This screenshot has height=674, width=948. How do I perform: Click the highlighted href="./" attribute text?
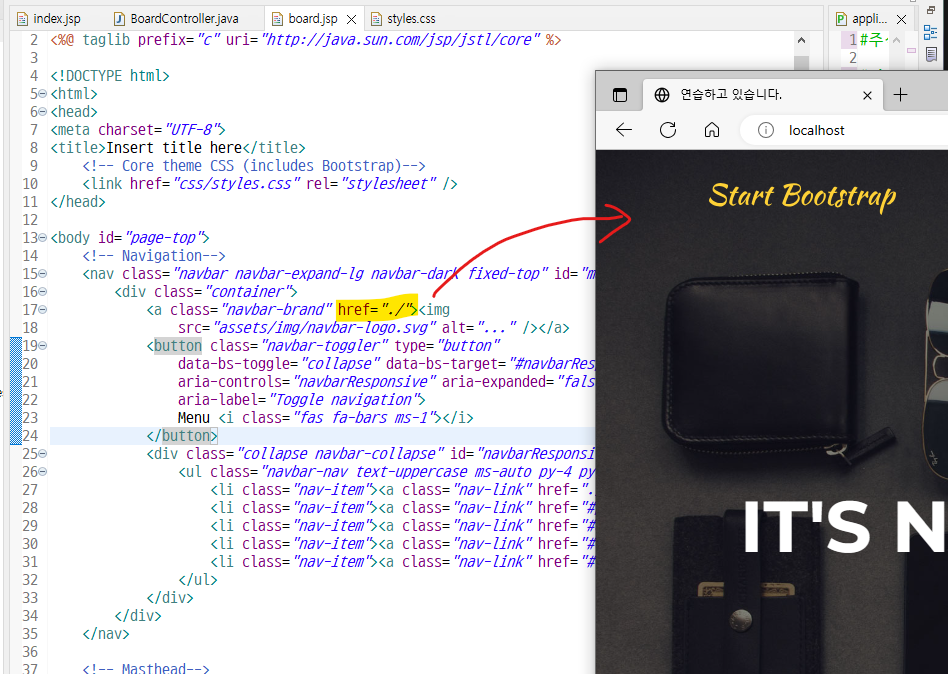(377, 310)
